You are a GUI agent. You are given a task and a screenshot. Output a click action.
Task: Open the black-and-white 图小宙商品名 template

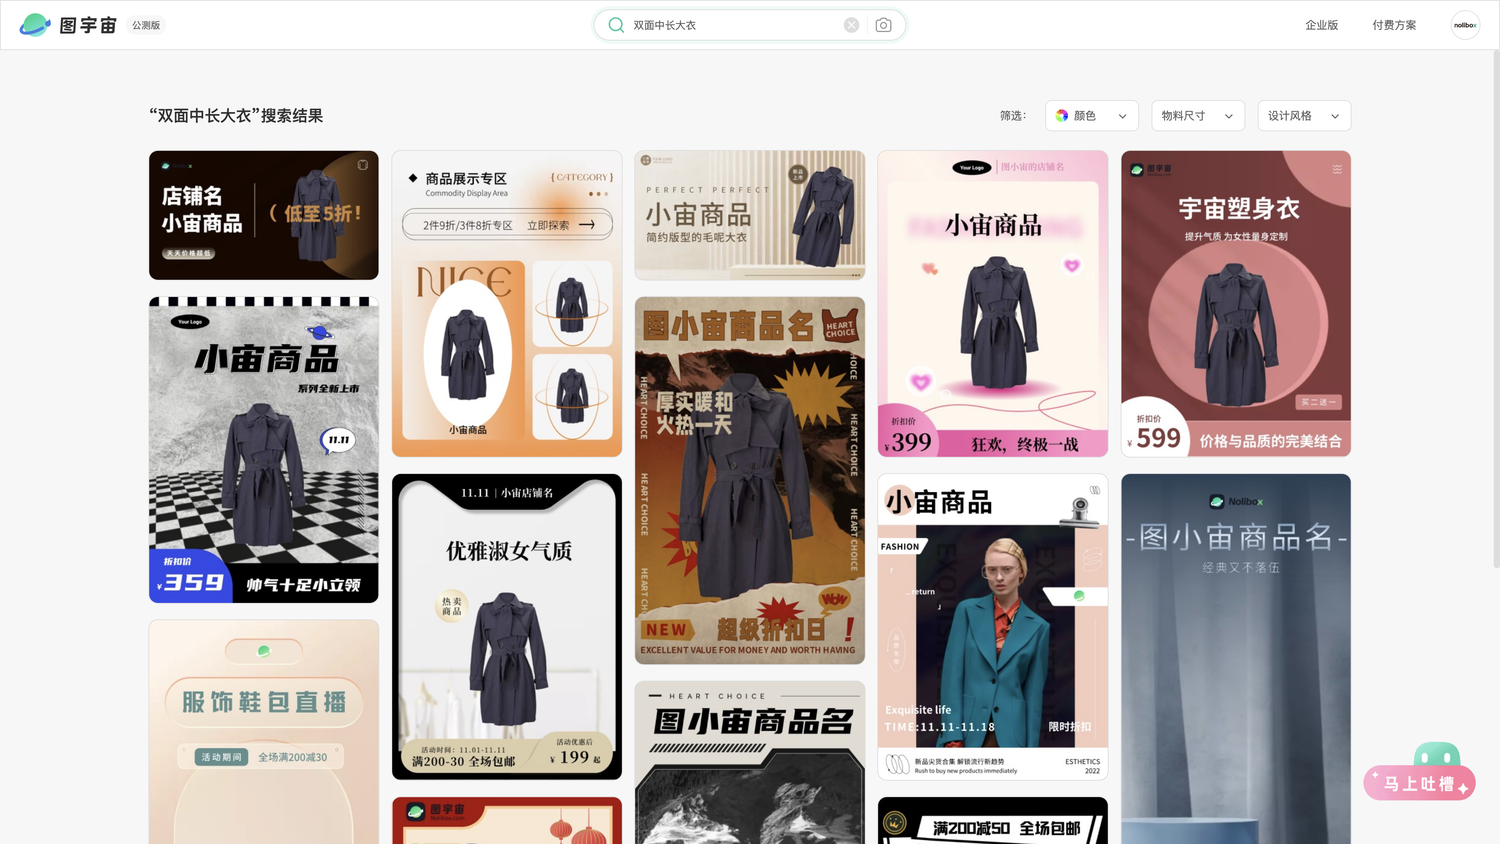pos(750,763)
